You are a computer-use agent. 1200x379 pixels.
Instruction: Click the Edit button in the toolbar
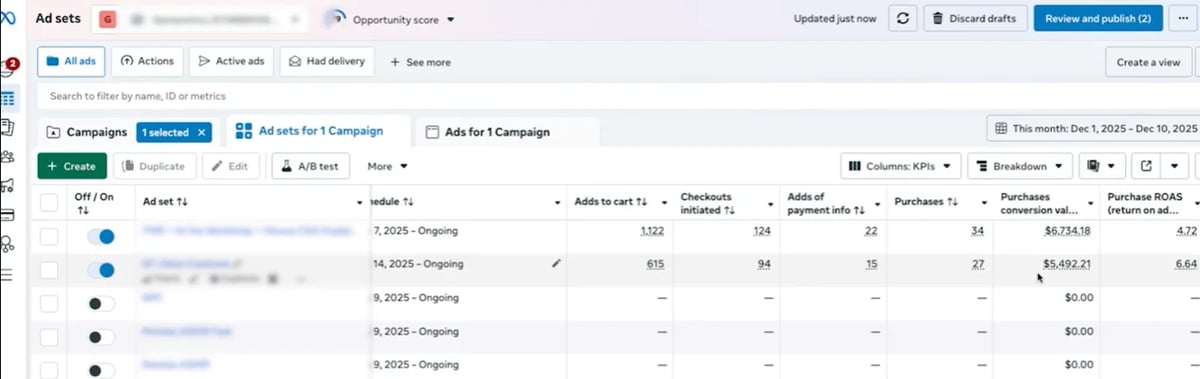point(231,166)
